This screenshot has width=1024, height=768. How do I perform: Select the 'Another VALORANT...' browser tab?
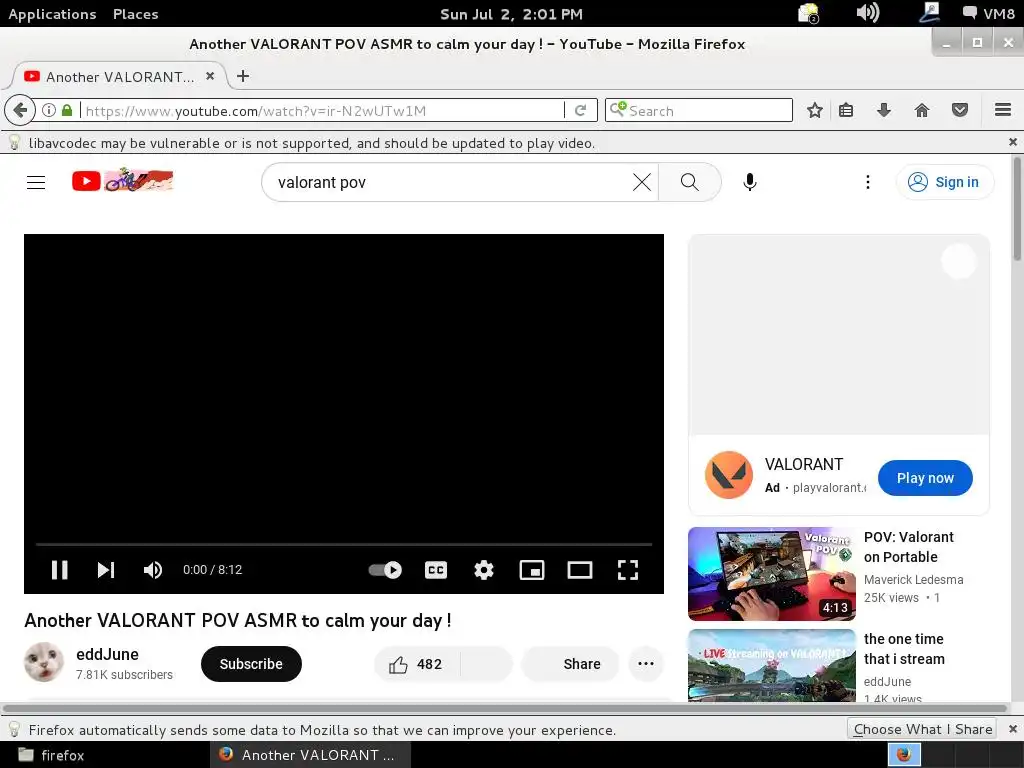118,76
